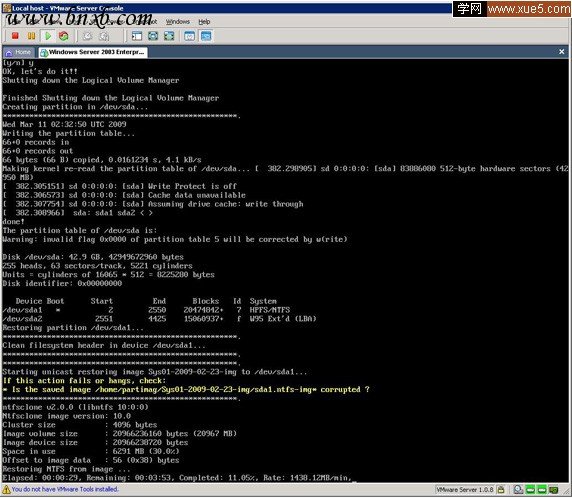
Task: Toggle the inventory sidebar view icon
Action: click(137, 36)
